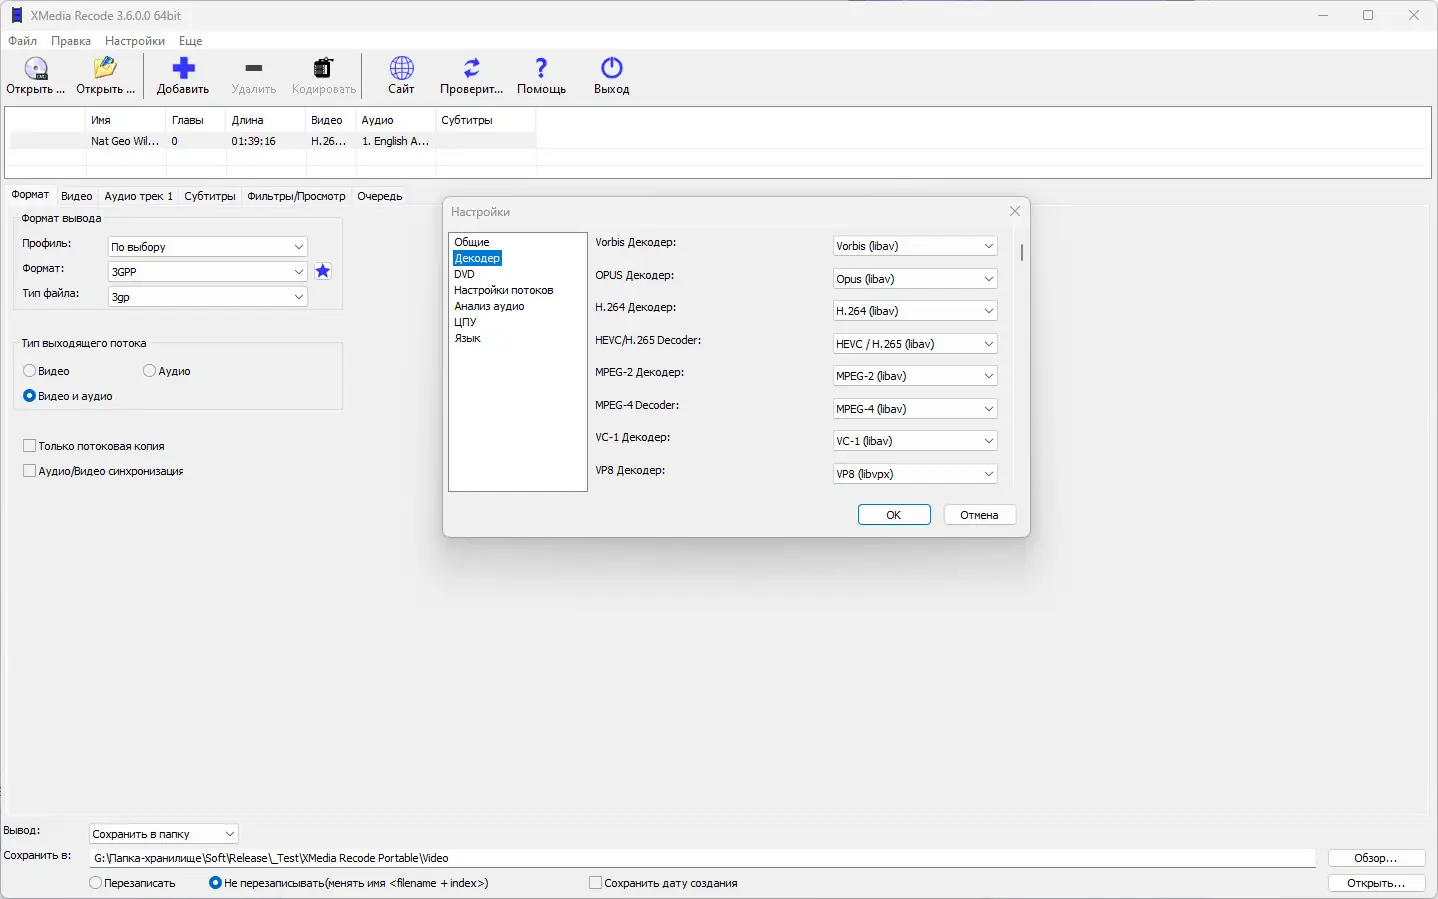
Task: Open the MPEG-4 Decoder dropdown
Action: coord(915,409)
